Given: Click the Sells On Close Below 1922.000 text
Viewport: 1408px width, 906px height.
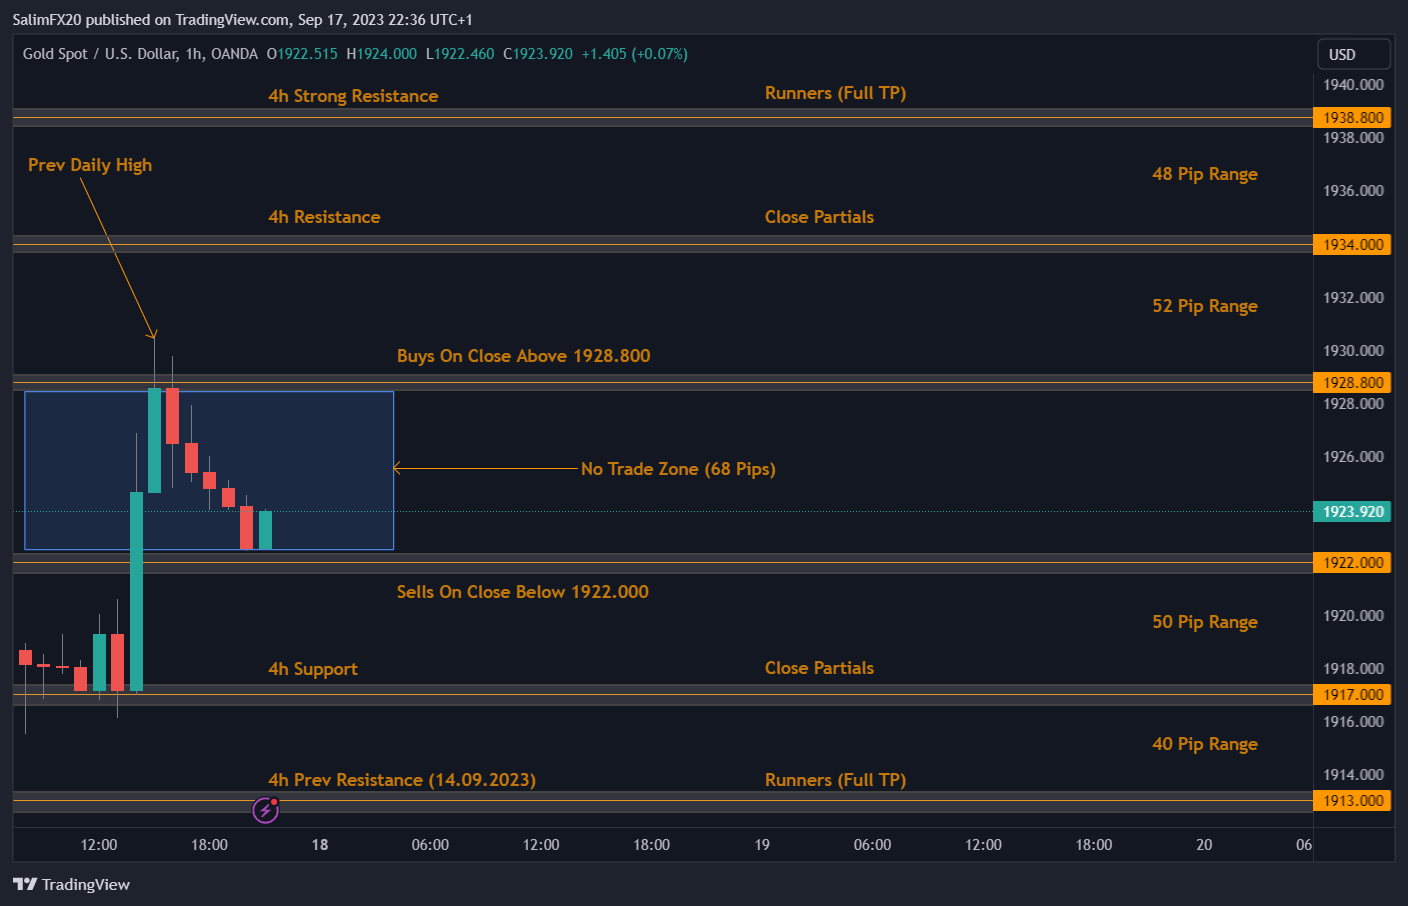Looking at the screenshot, I should click(523, 591).
